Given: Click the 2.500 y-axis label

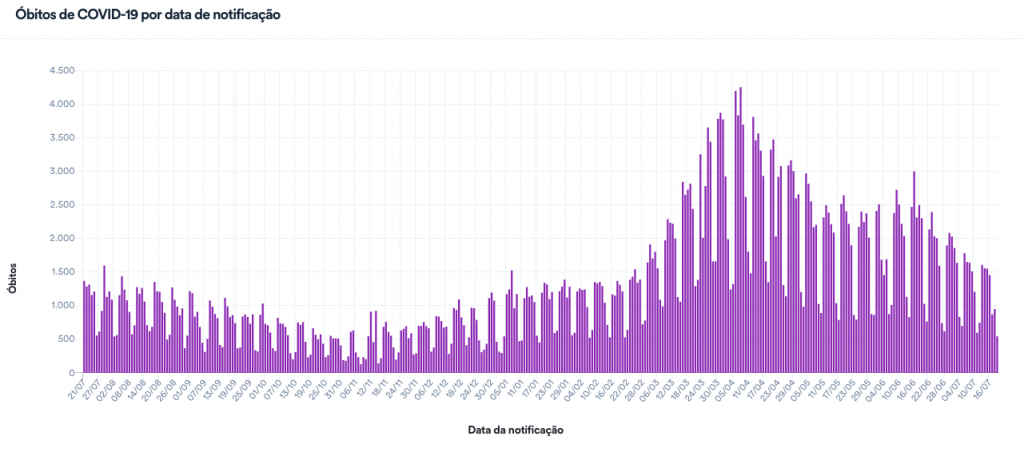Looking at the screenshot, I should (60, 205).
